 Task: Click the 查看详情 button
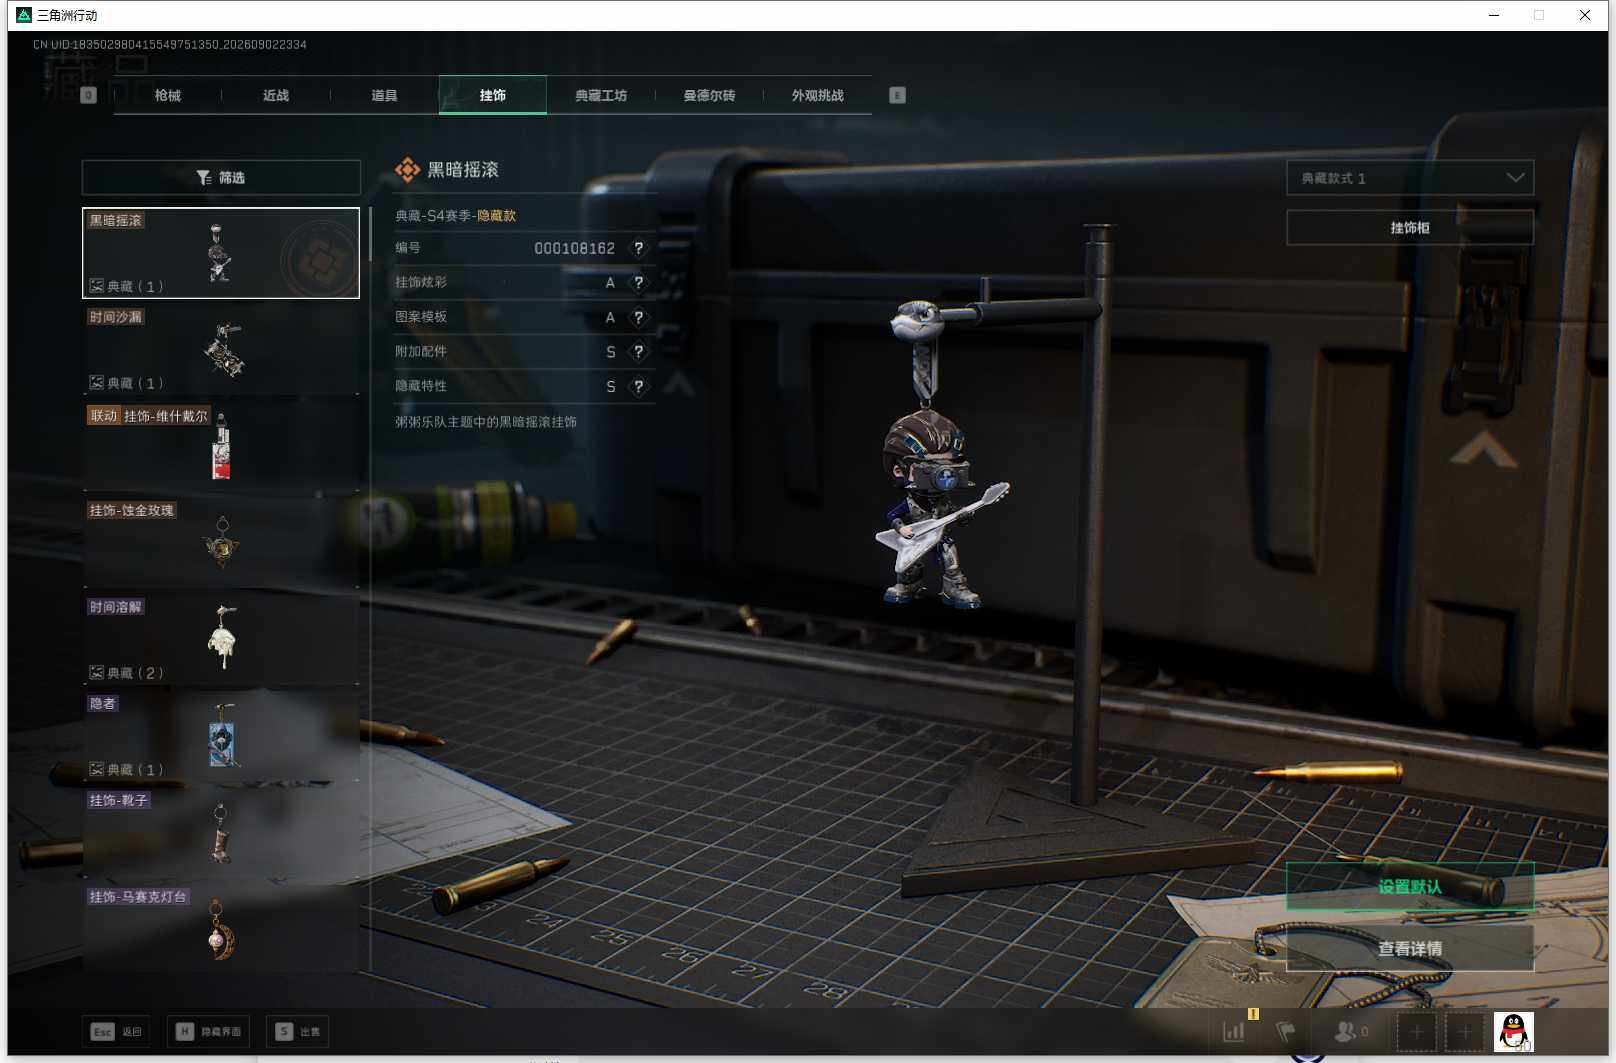[1410, 948]
